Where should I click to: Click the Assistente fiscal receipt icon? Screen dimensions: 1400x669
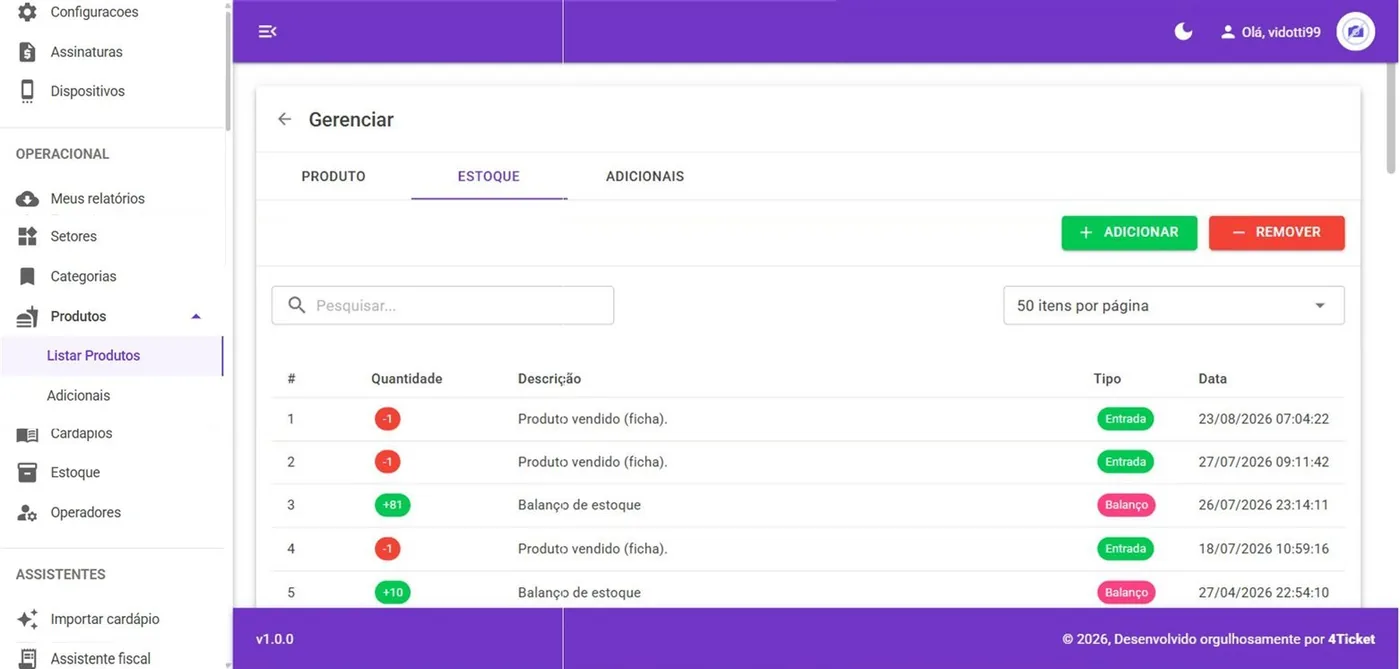[28, 658]
